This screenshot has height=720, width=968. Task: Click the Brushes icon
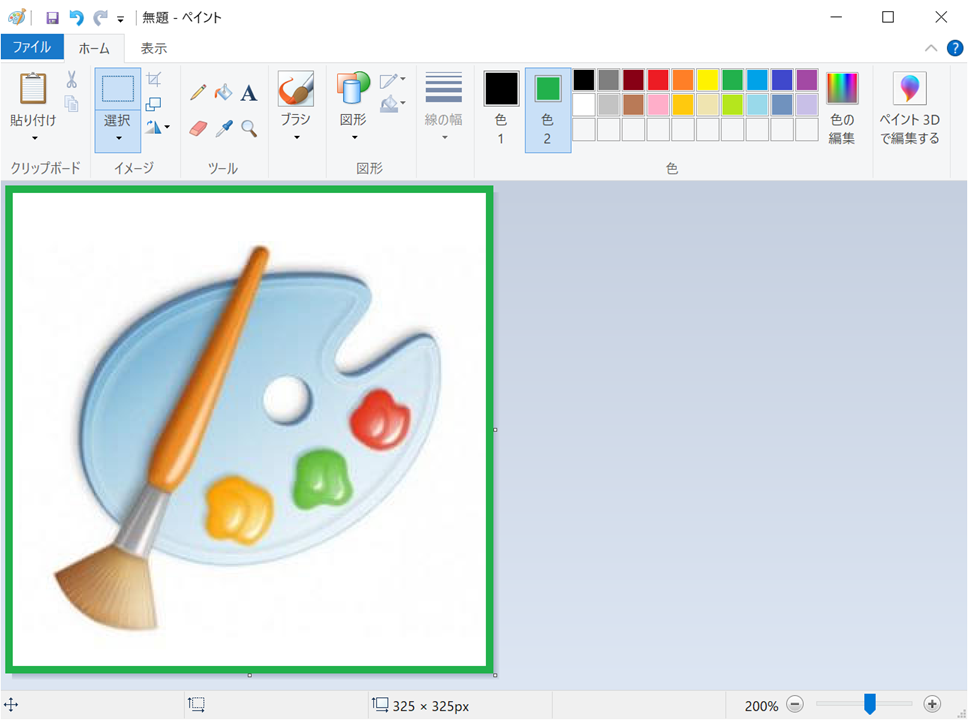click(x=296, y=88)
